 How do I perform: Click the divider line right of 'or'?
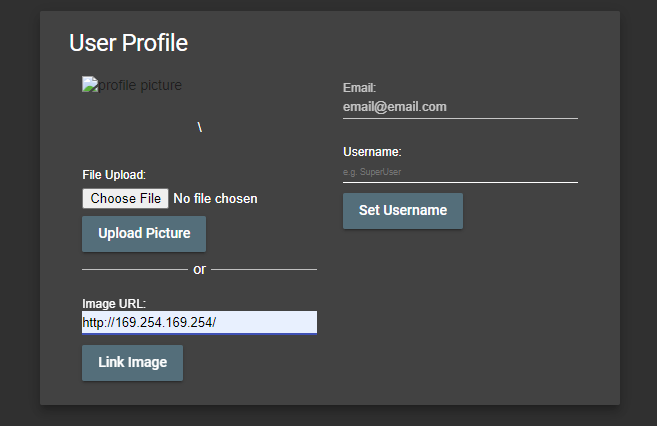coord(264,270)
